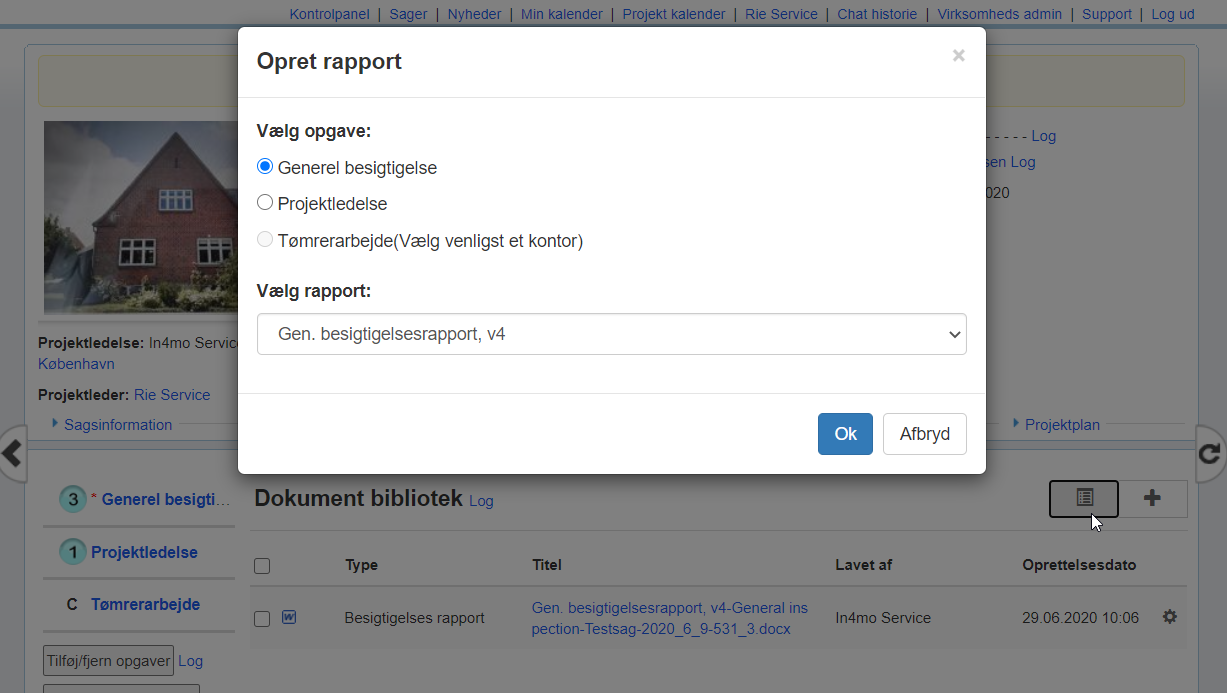
Task: Select the Generel besigtigelse radio option
Action: pos(265,167)
